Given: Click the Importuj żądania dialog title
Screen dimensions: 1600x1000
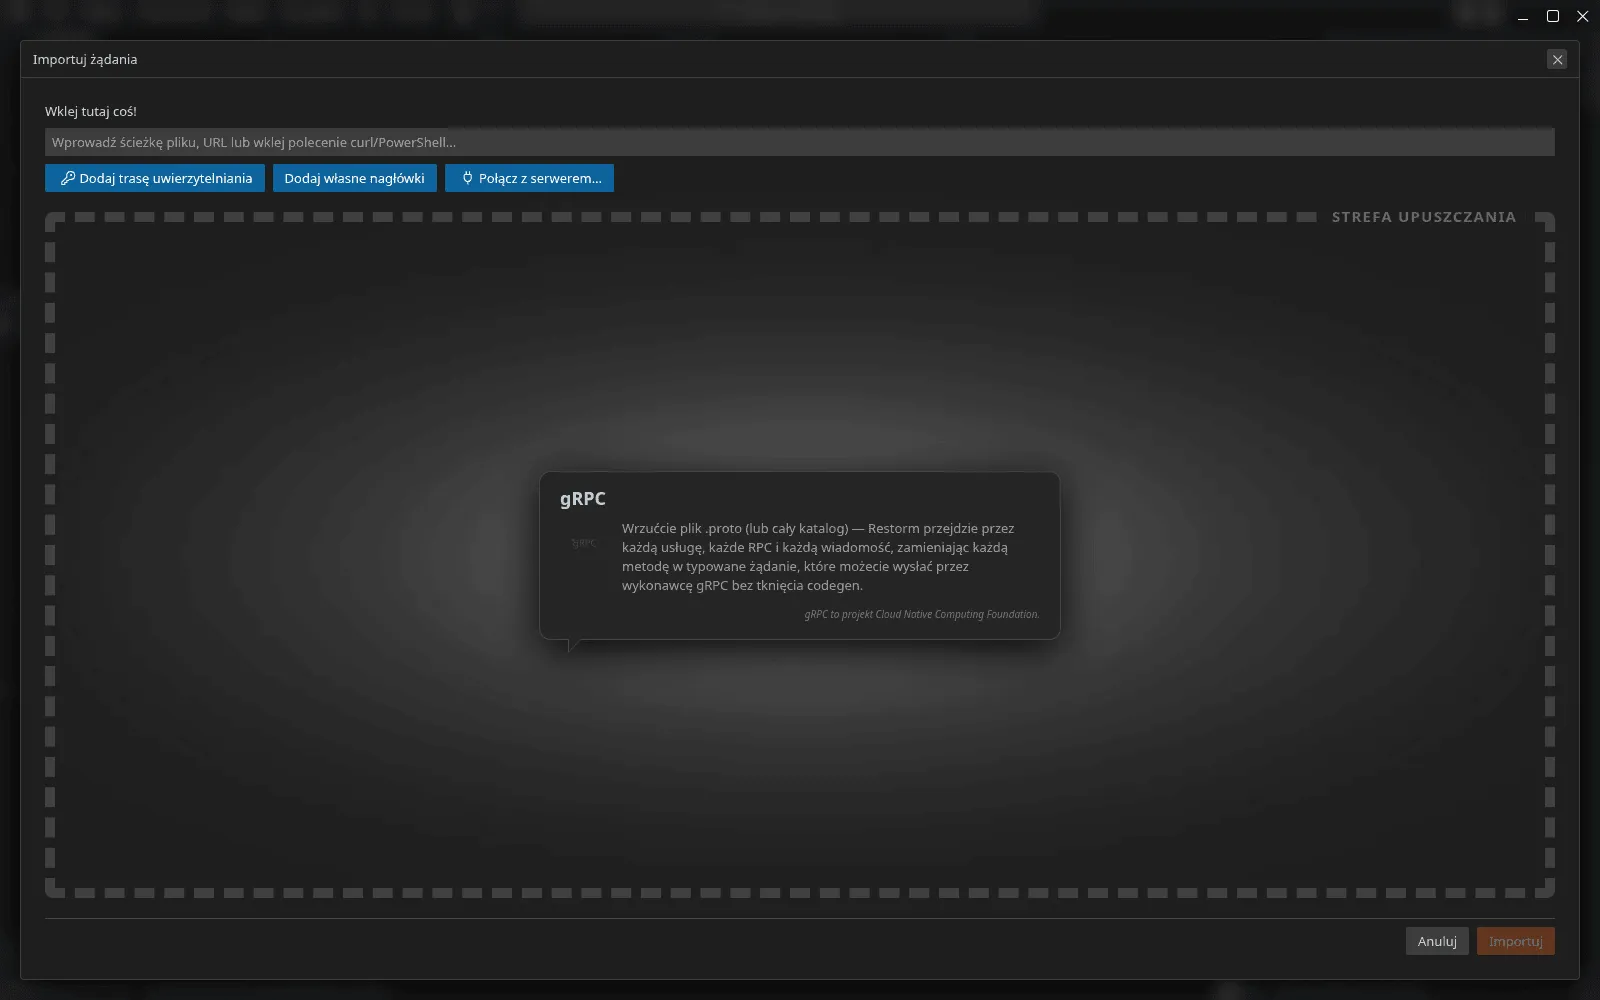Looking at the screenshot, I should [85, 59].
